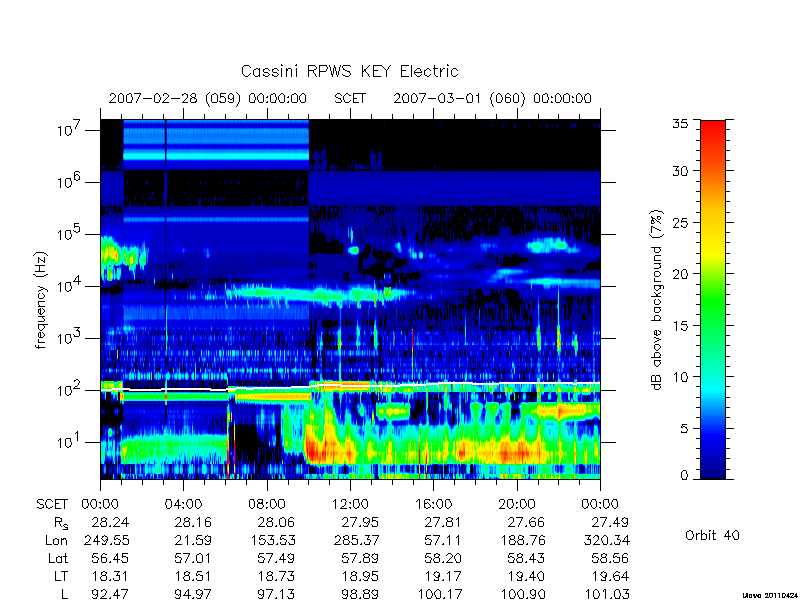Click the 'frequency (Hz)' axis label
The image size is (800, 600).
pyautogui.click(x=41, y=300)
